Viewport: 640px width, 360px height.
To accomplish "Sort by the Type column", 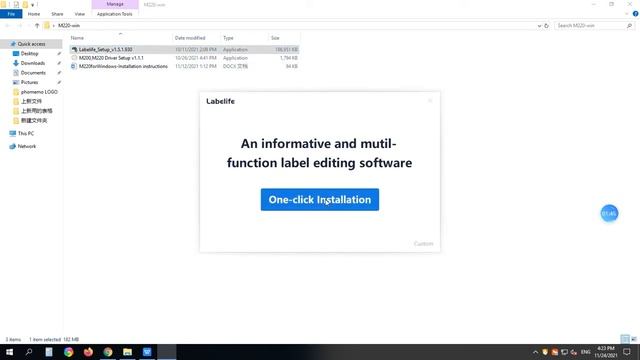I will point(228,38).
